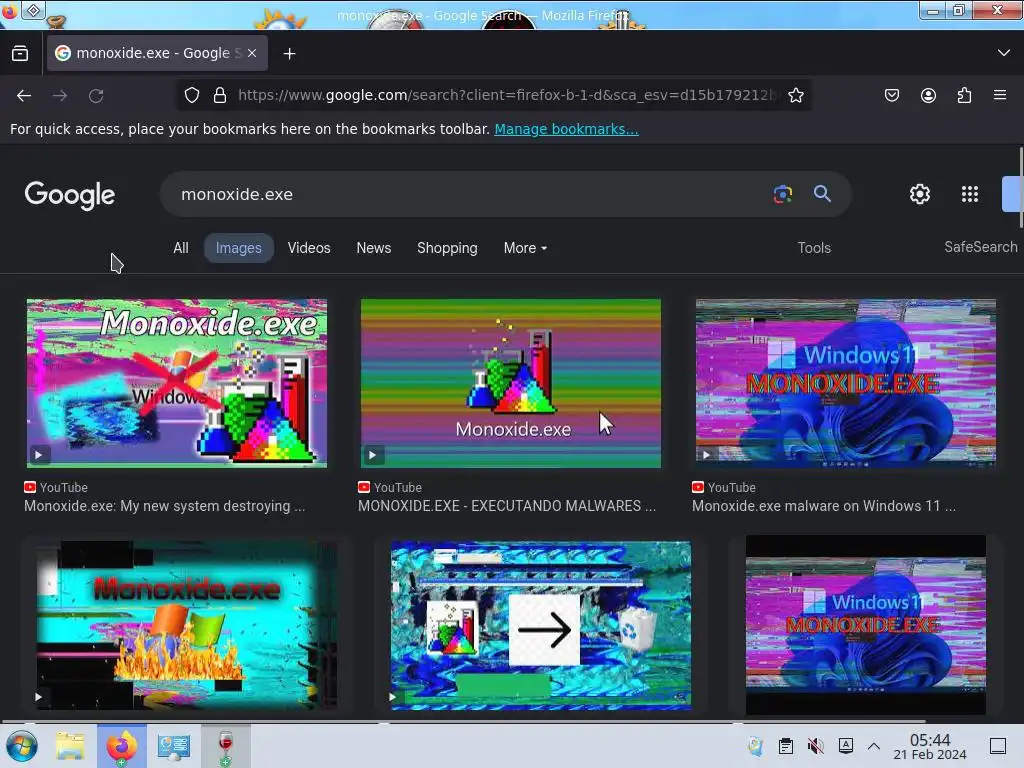Open the Tools filter options
The width and height of the screenshot is (1024, 768).
click(814, 248)
